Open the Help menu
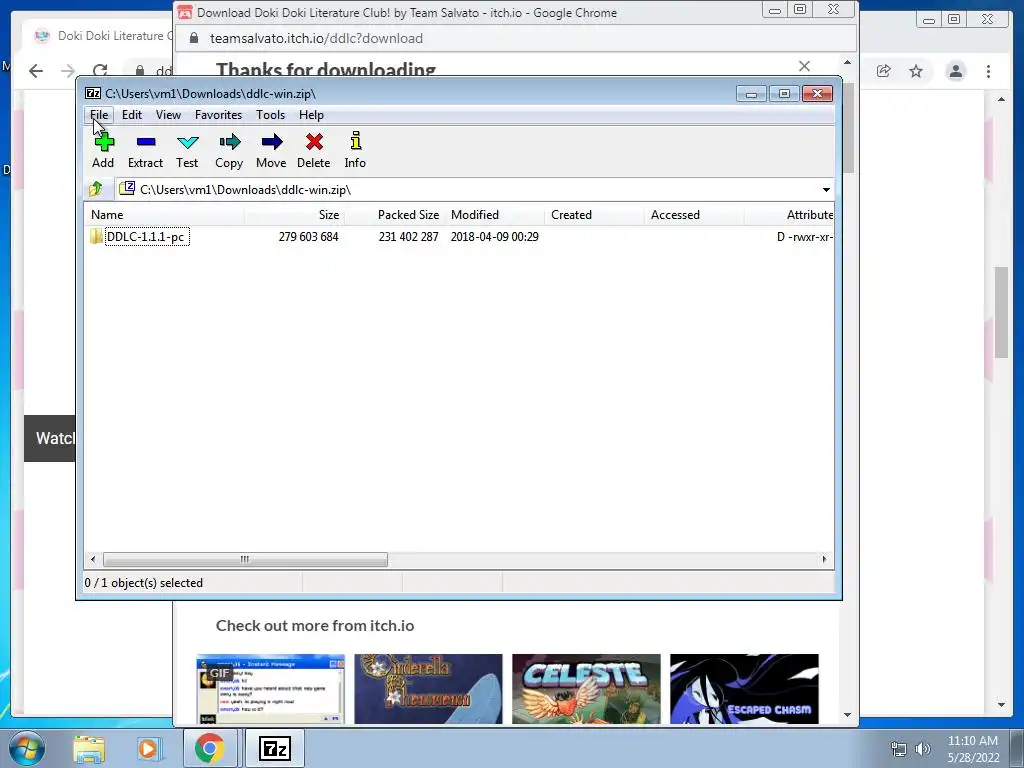This screenshot has height=768, width=1024. pyautogui.click(x=312, y=115)
